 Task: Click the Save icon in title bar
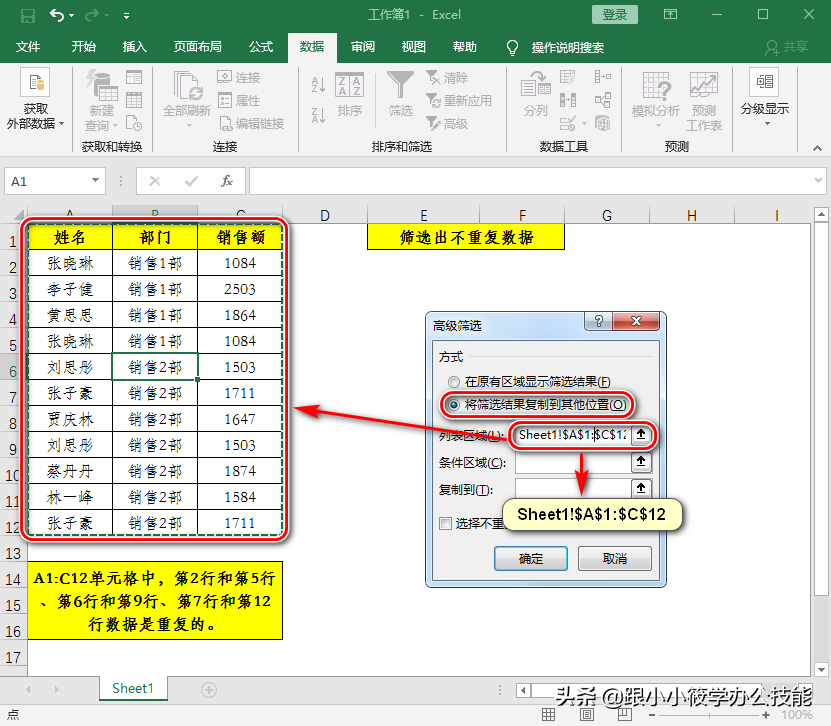tap(28, 15)
